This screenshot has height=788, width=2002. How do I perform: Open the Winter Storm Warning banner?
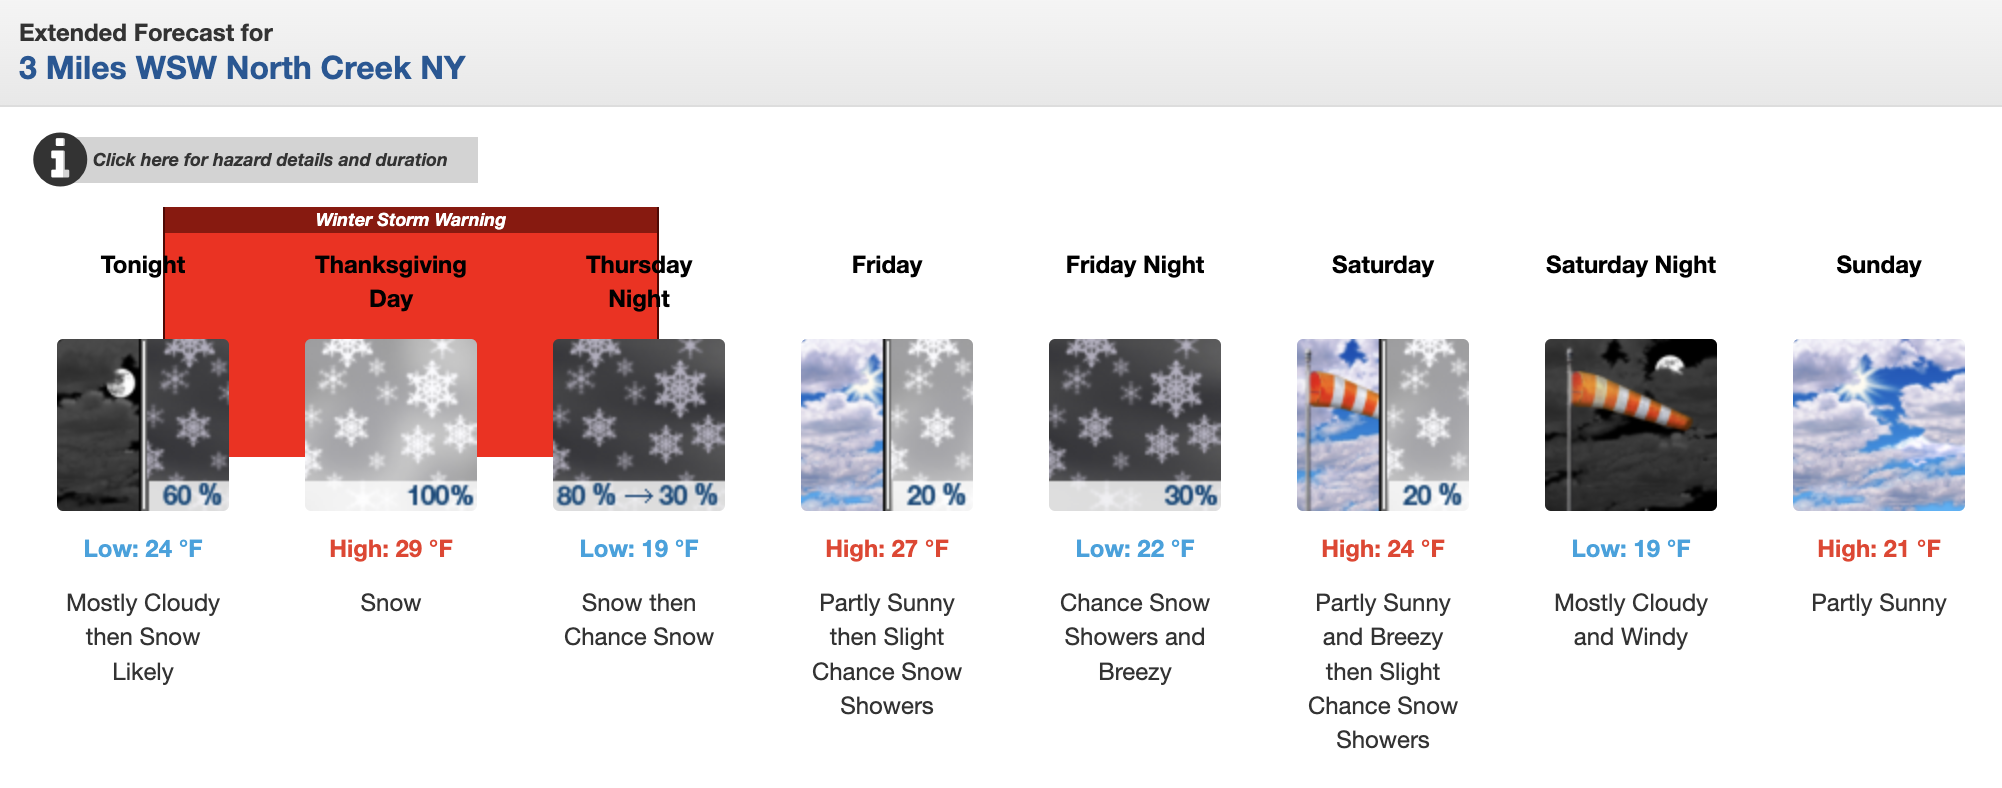(x=410, y=220)
